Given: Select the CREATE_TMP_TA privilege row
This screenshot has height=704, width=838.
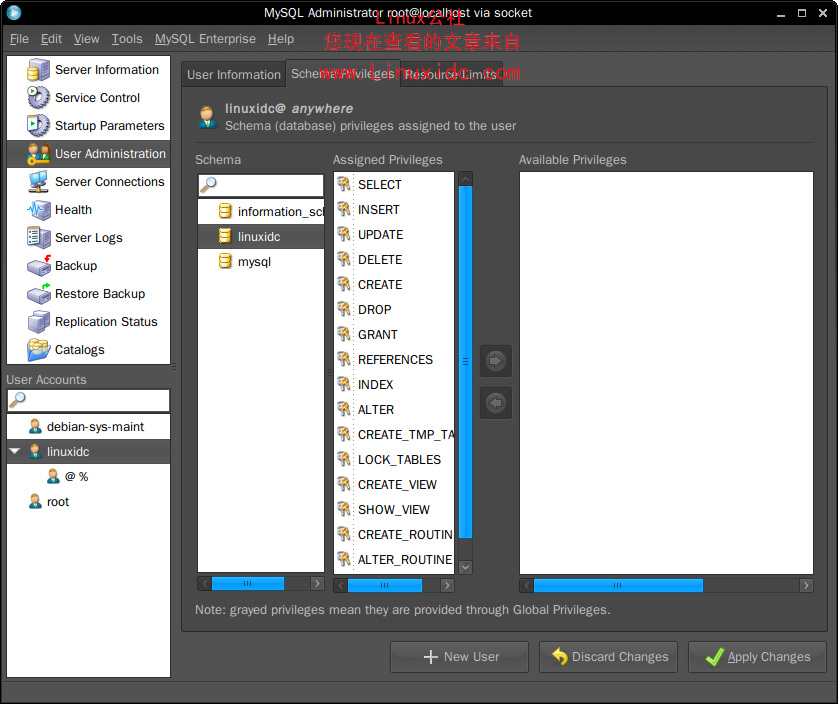Looking at the screenshot, I should (x=394, y=435).
